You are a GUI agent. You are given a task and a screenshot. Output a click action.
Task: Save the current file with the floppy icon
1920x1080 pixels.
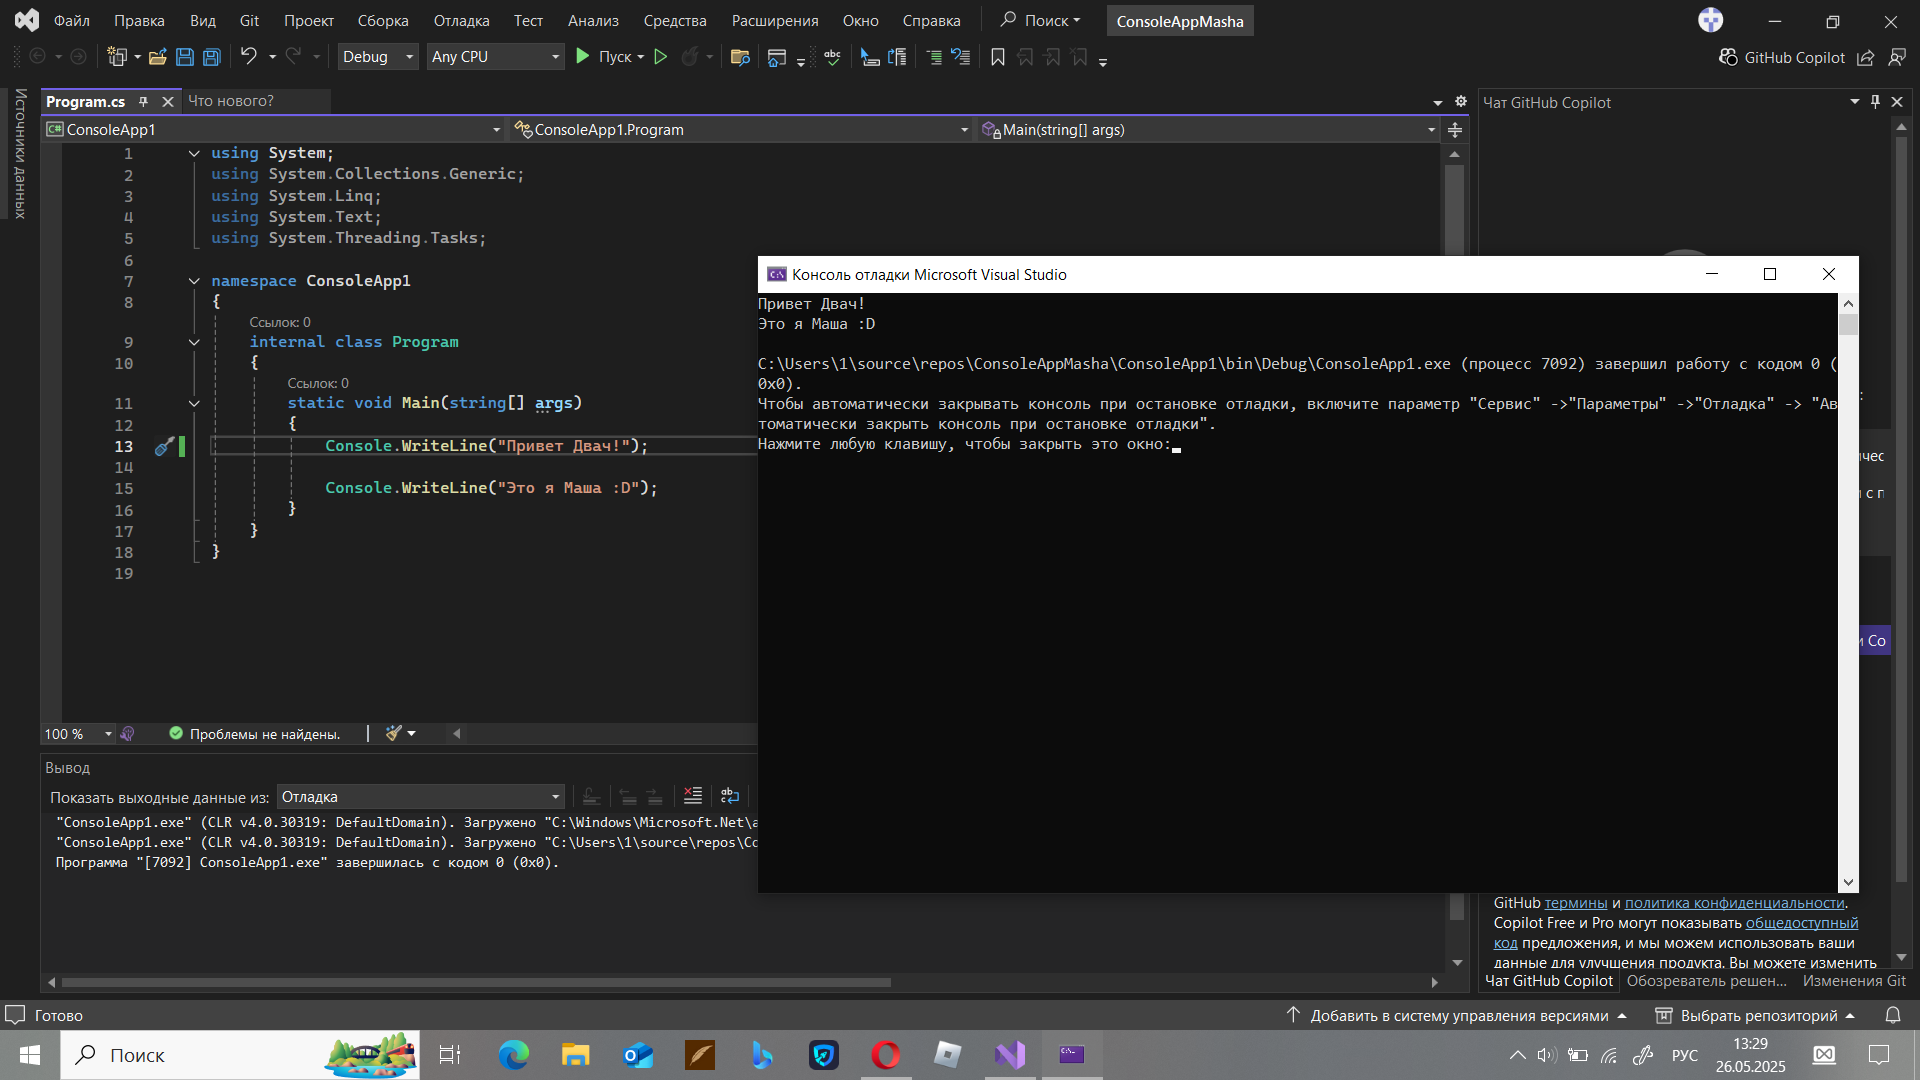point(185,57)
